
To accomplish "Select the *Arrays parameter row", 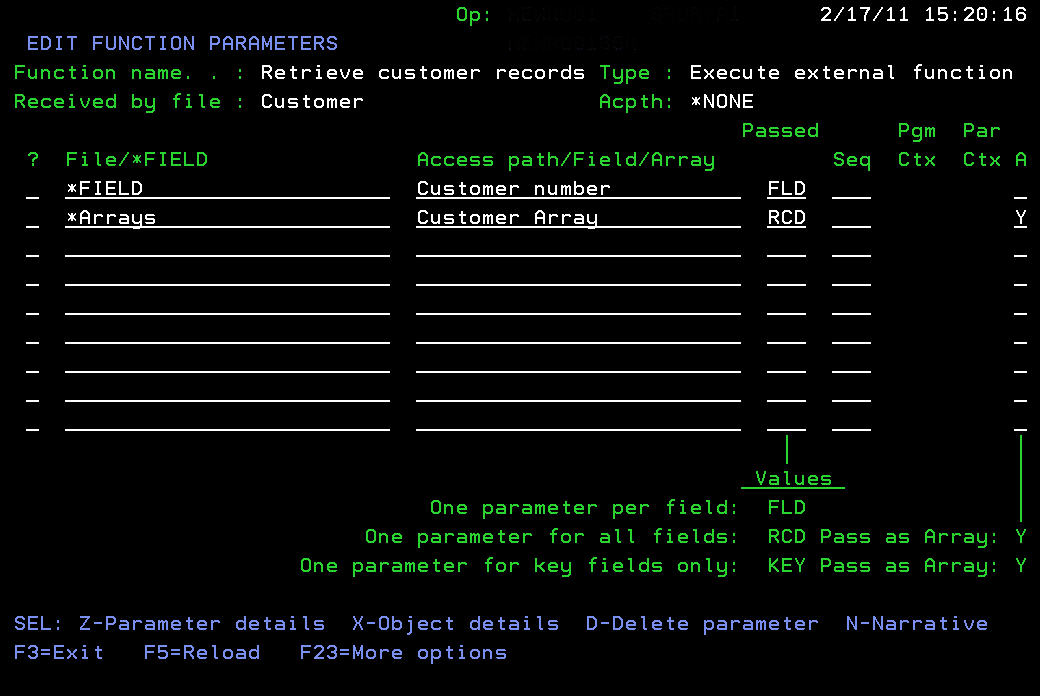I will point(110,217).
